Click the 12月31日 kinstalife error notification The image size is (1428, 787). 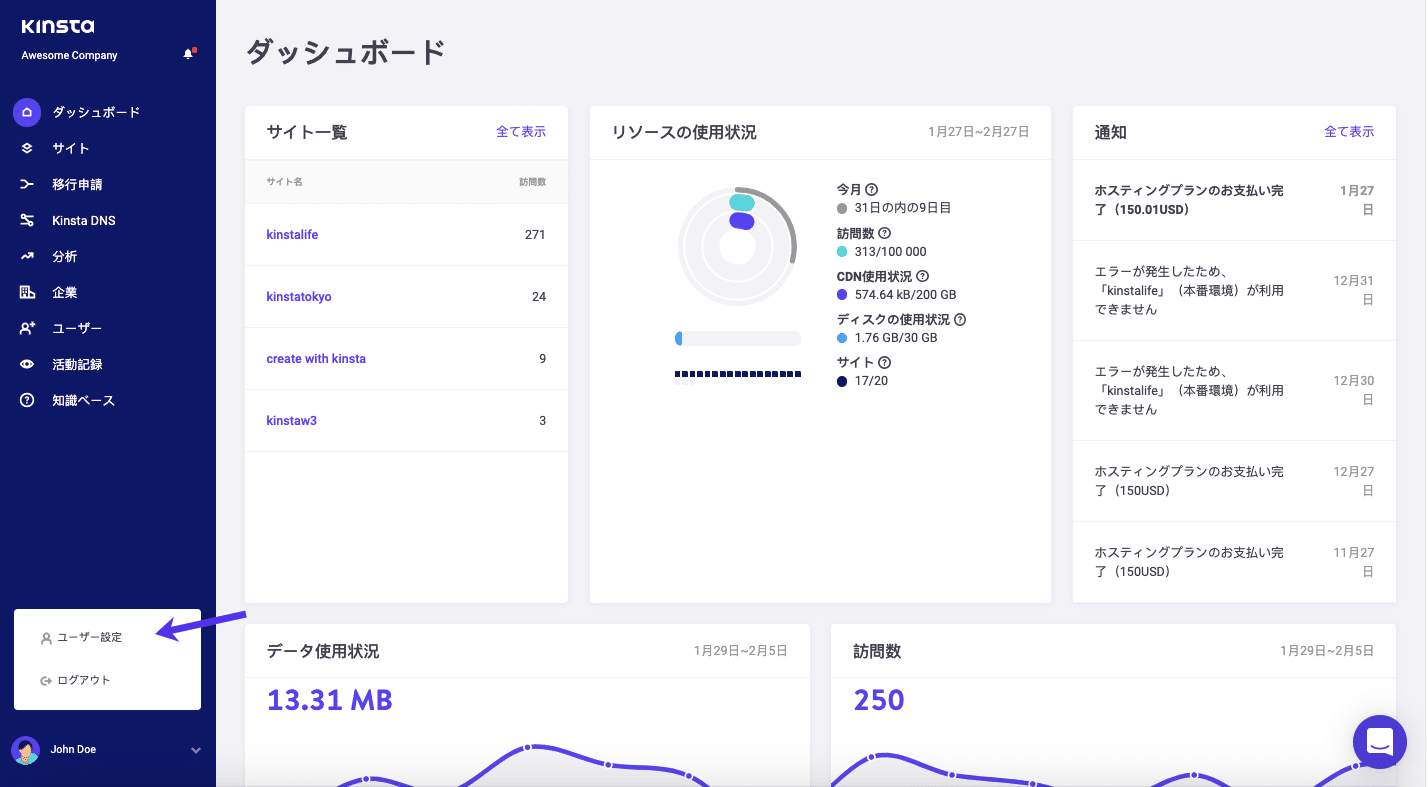1234,290
